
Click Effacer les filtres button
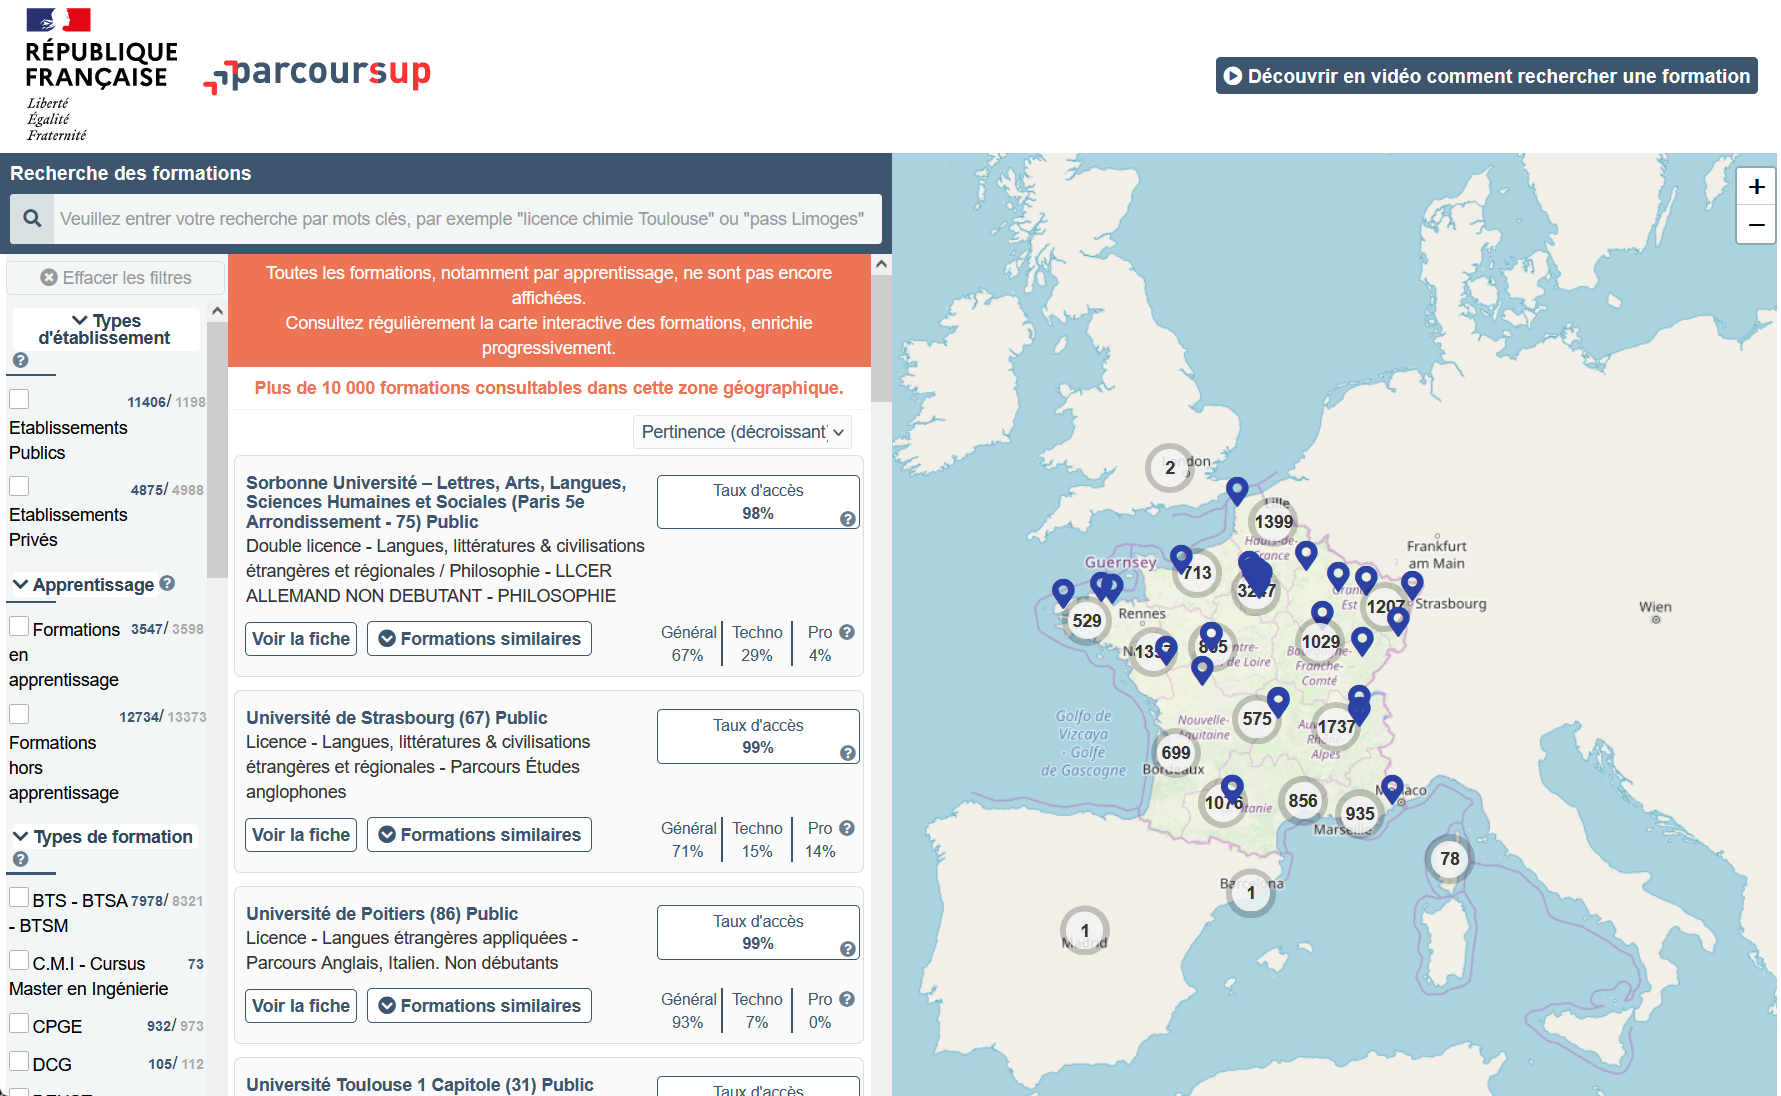[x=116, y=277]
